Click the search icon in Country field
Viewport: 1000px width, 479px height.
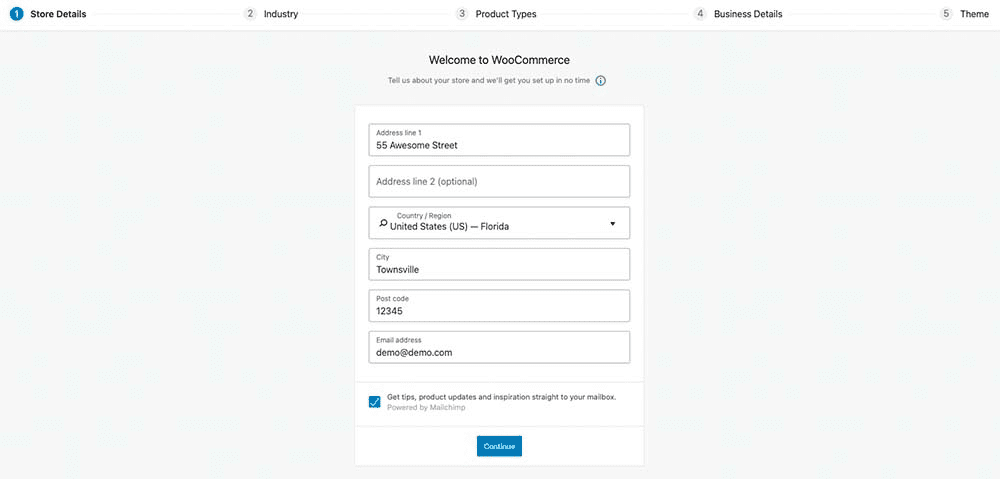pos(383,224)
